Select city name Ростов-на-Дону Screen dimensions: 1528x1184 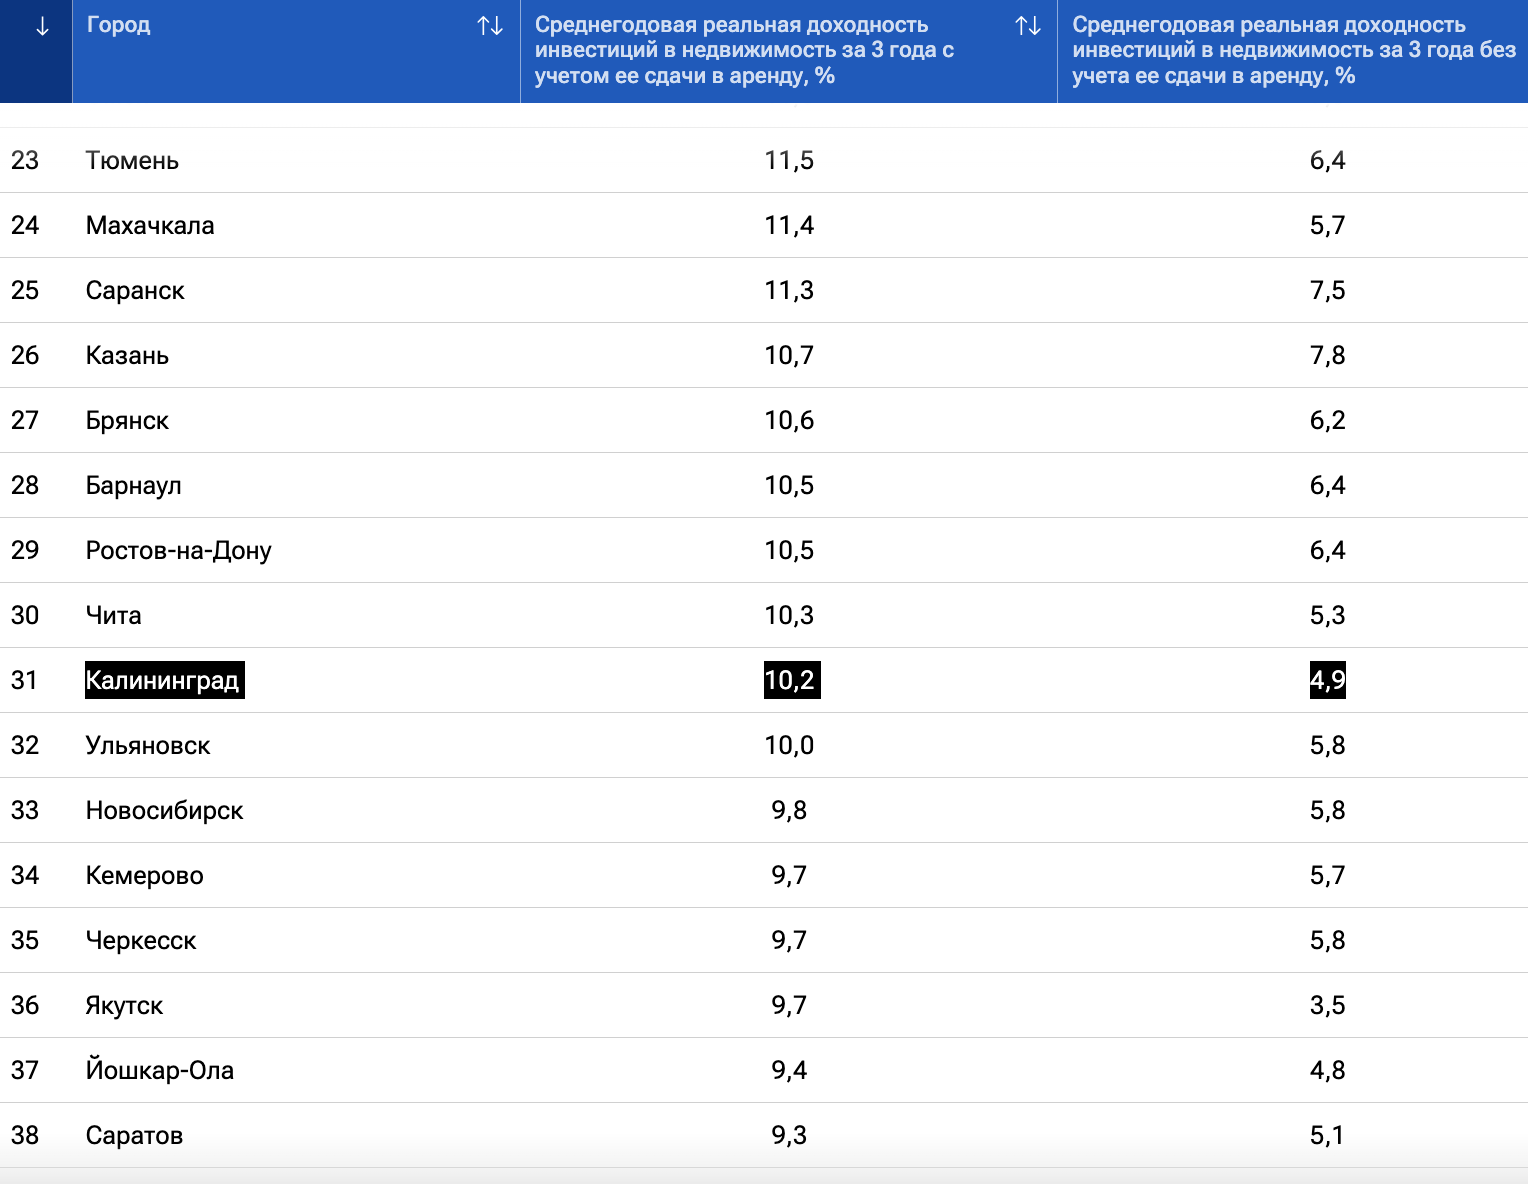click(179, 551)
